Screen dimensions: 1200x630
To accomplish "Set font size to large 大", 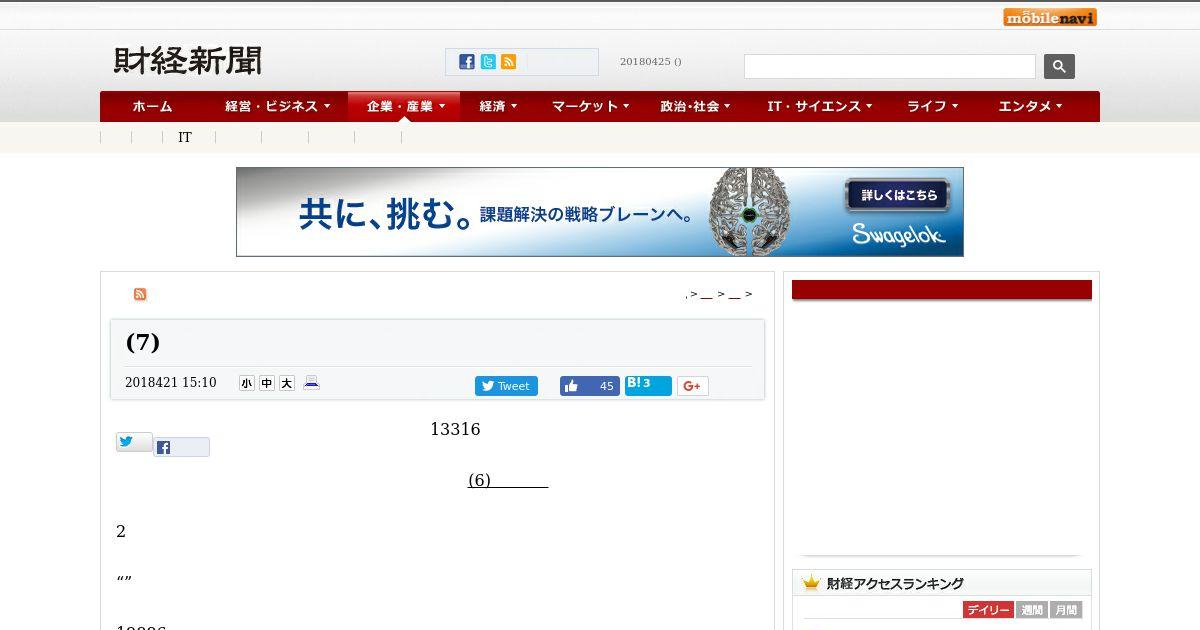I will pos(287,383).
